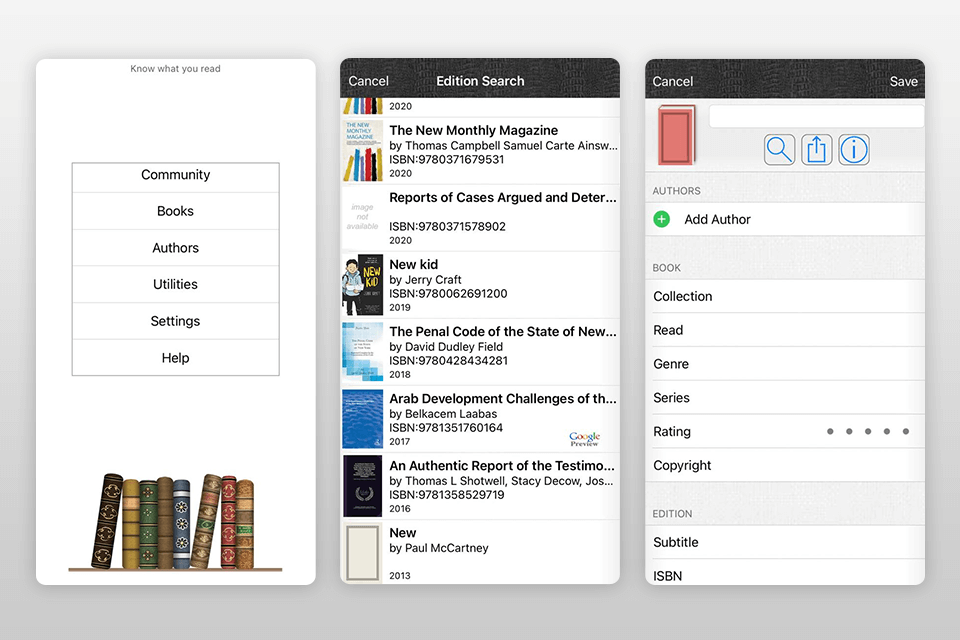Screen dimensions: 960x640
Task: Select The New Monthly Magazine result
Action: coord(480,151)
